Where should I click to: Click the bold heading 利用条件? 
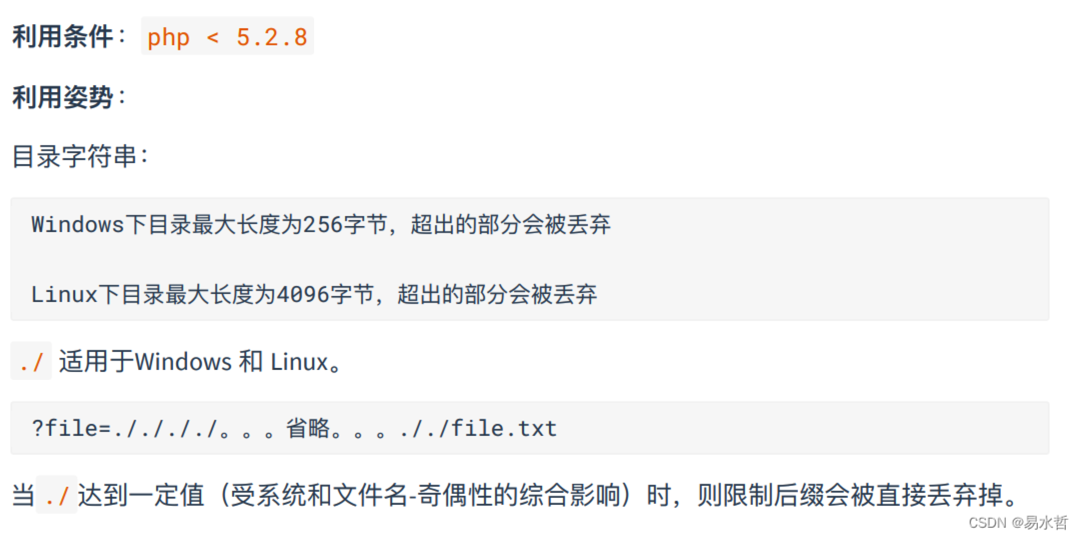click(62, 37)
